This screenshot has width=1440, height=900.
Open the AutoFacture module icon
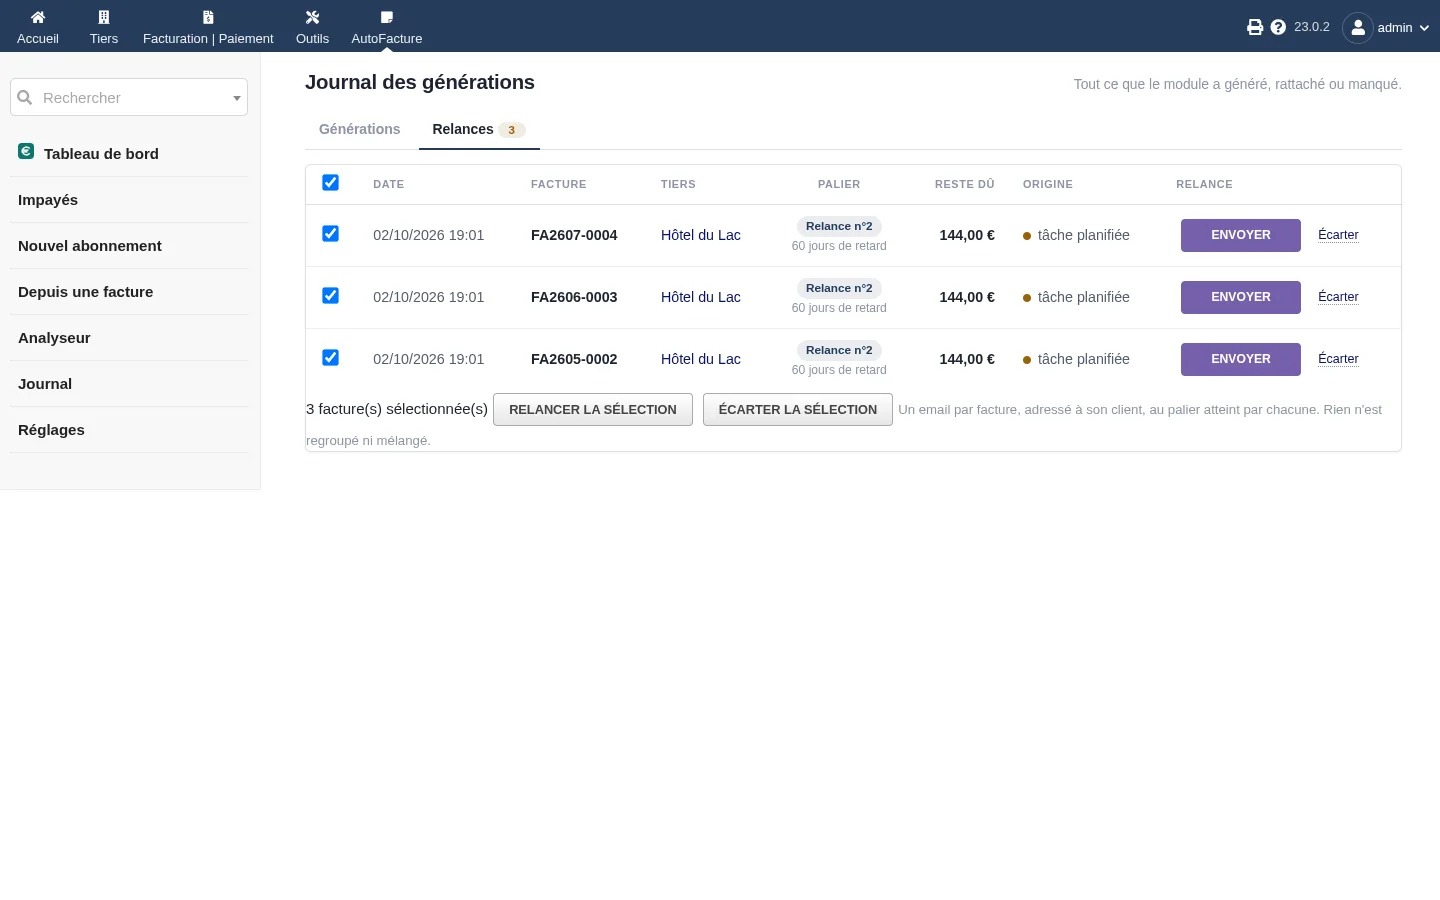(x=387, y=17)
